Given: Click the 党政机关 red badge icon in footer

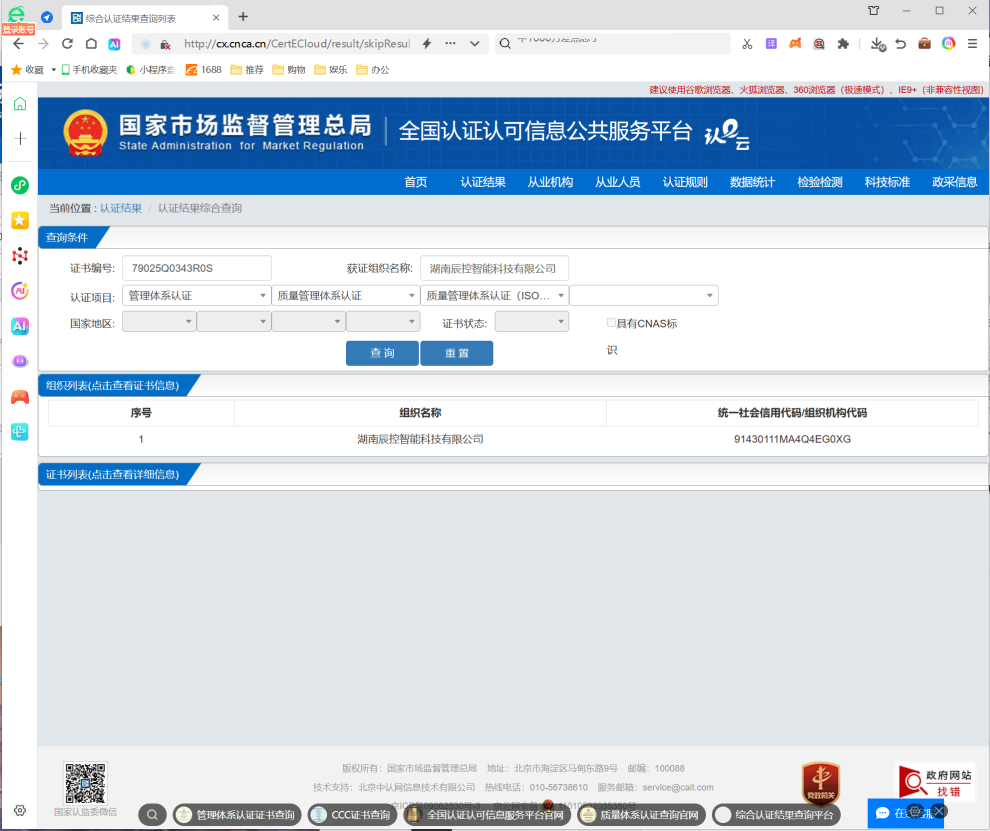Looking at the screenshot, I should click(820, 784).
